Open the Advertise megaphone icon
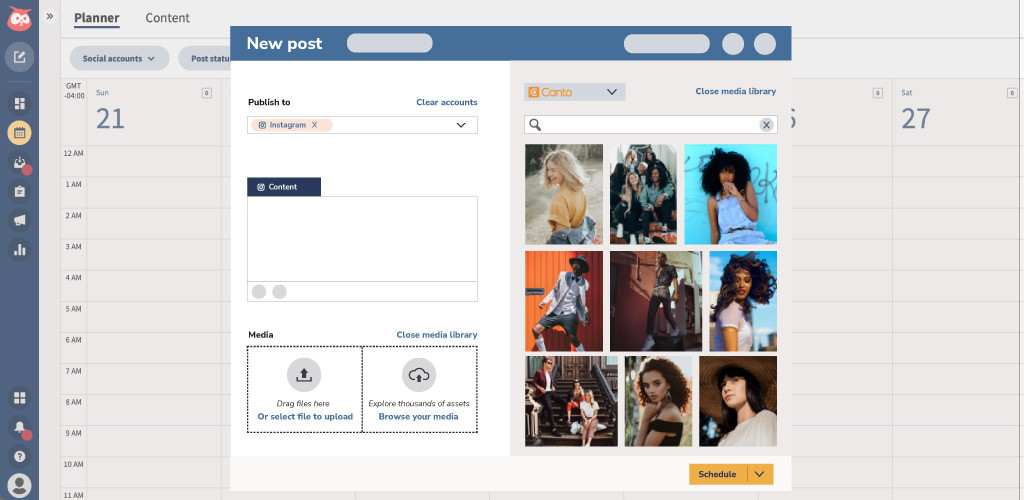 20,221
